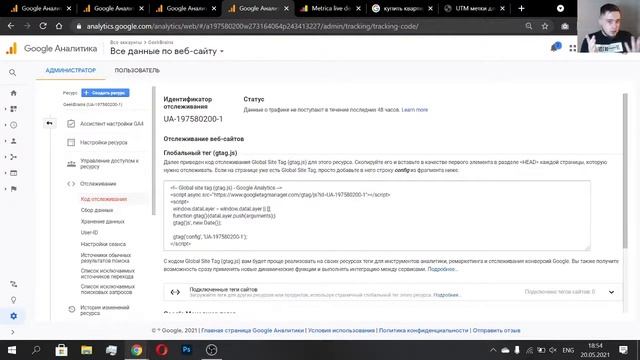Select 'Хранение данных' submenu item
The width and height of the screenshot is (640, 360).
pyautogui.click(x=102, y=221)
